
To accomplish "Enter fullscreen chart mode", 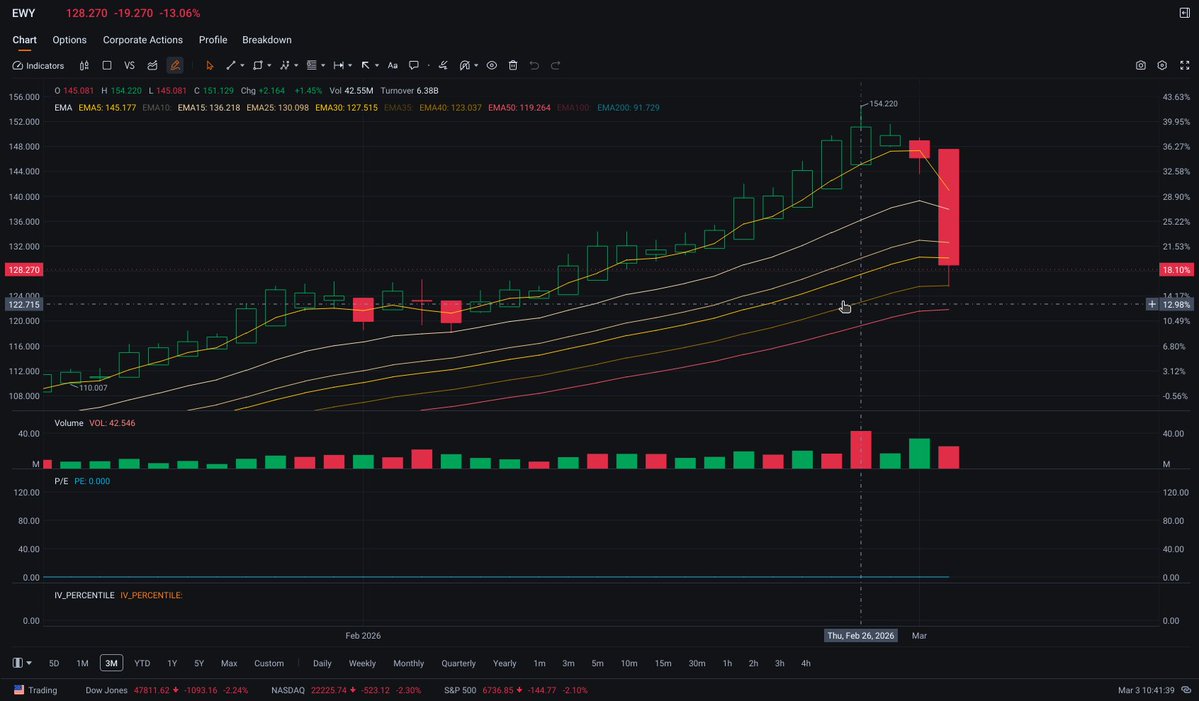I will (x=1184, y=66).
